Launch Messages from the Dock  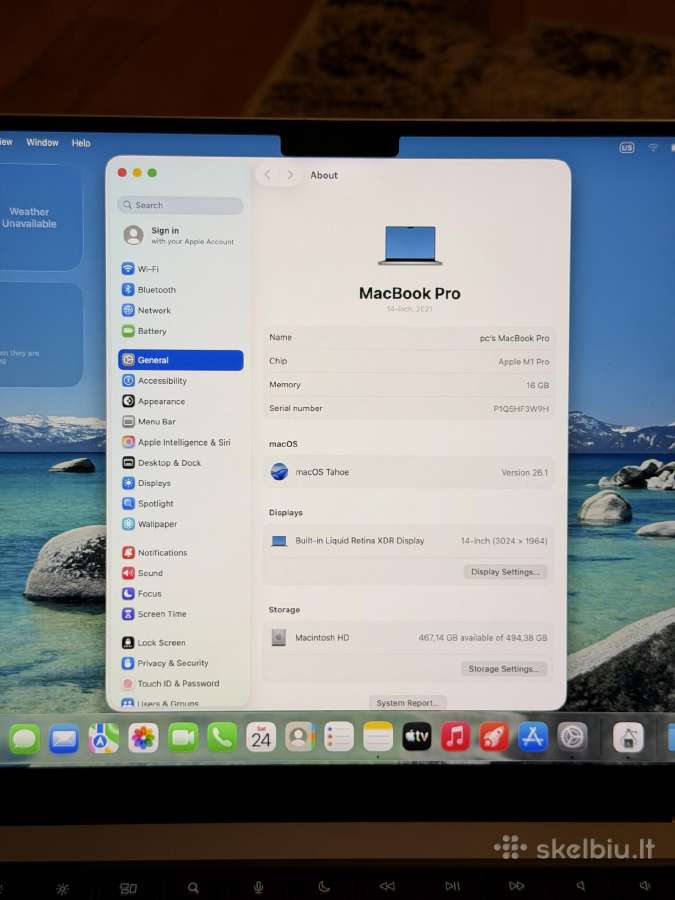click(x=25, y=738)
